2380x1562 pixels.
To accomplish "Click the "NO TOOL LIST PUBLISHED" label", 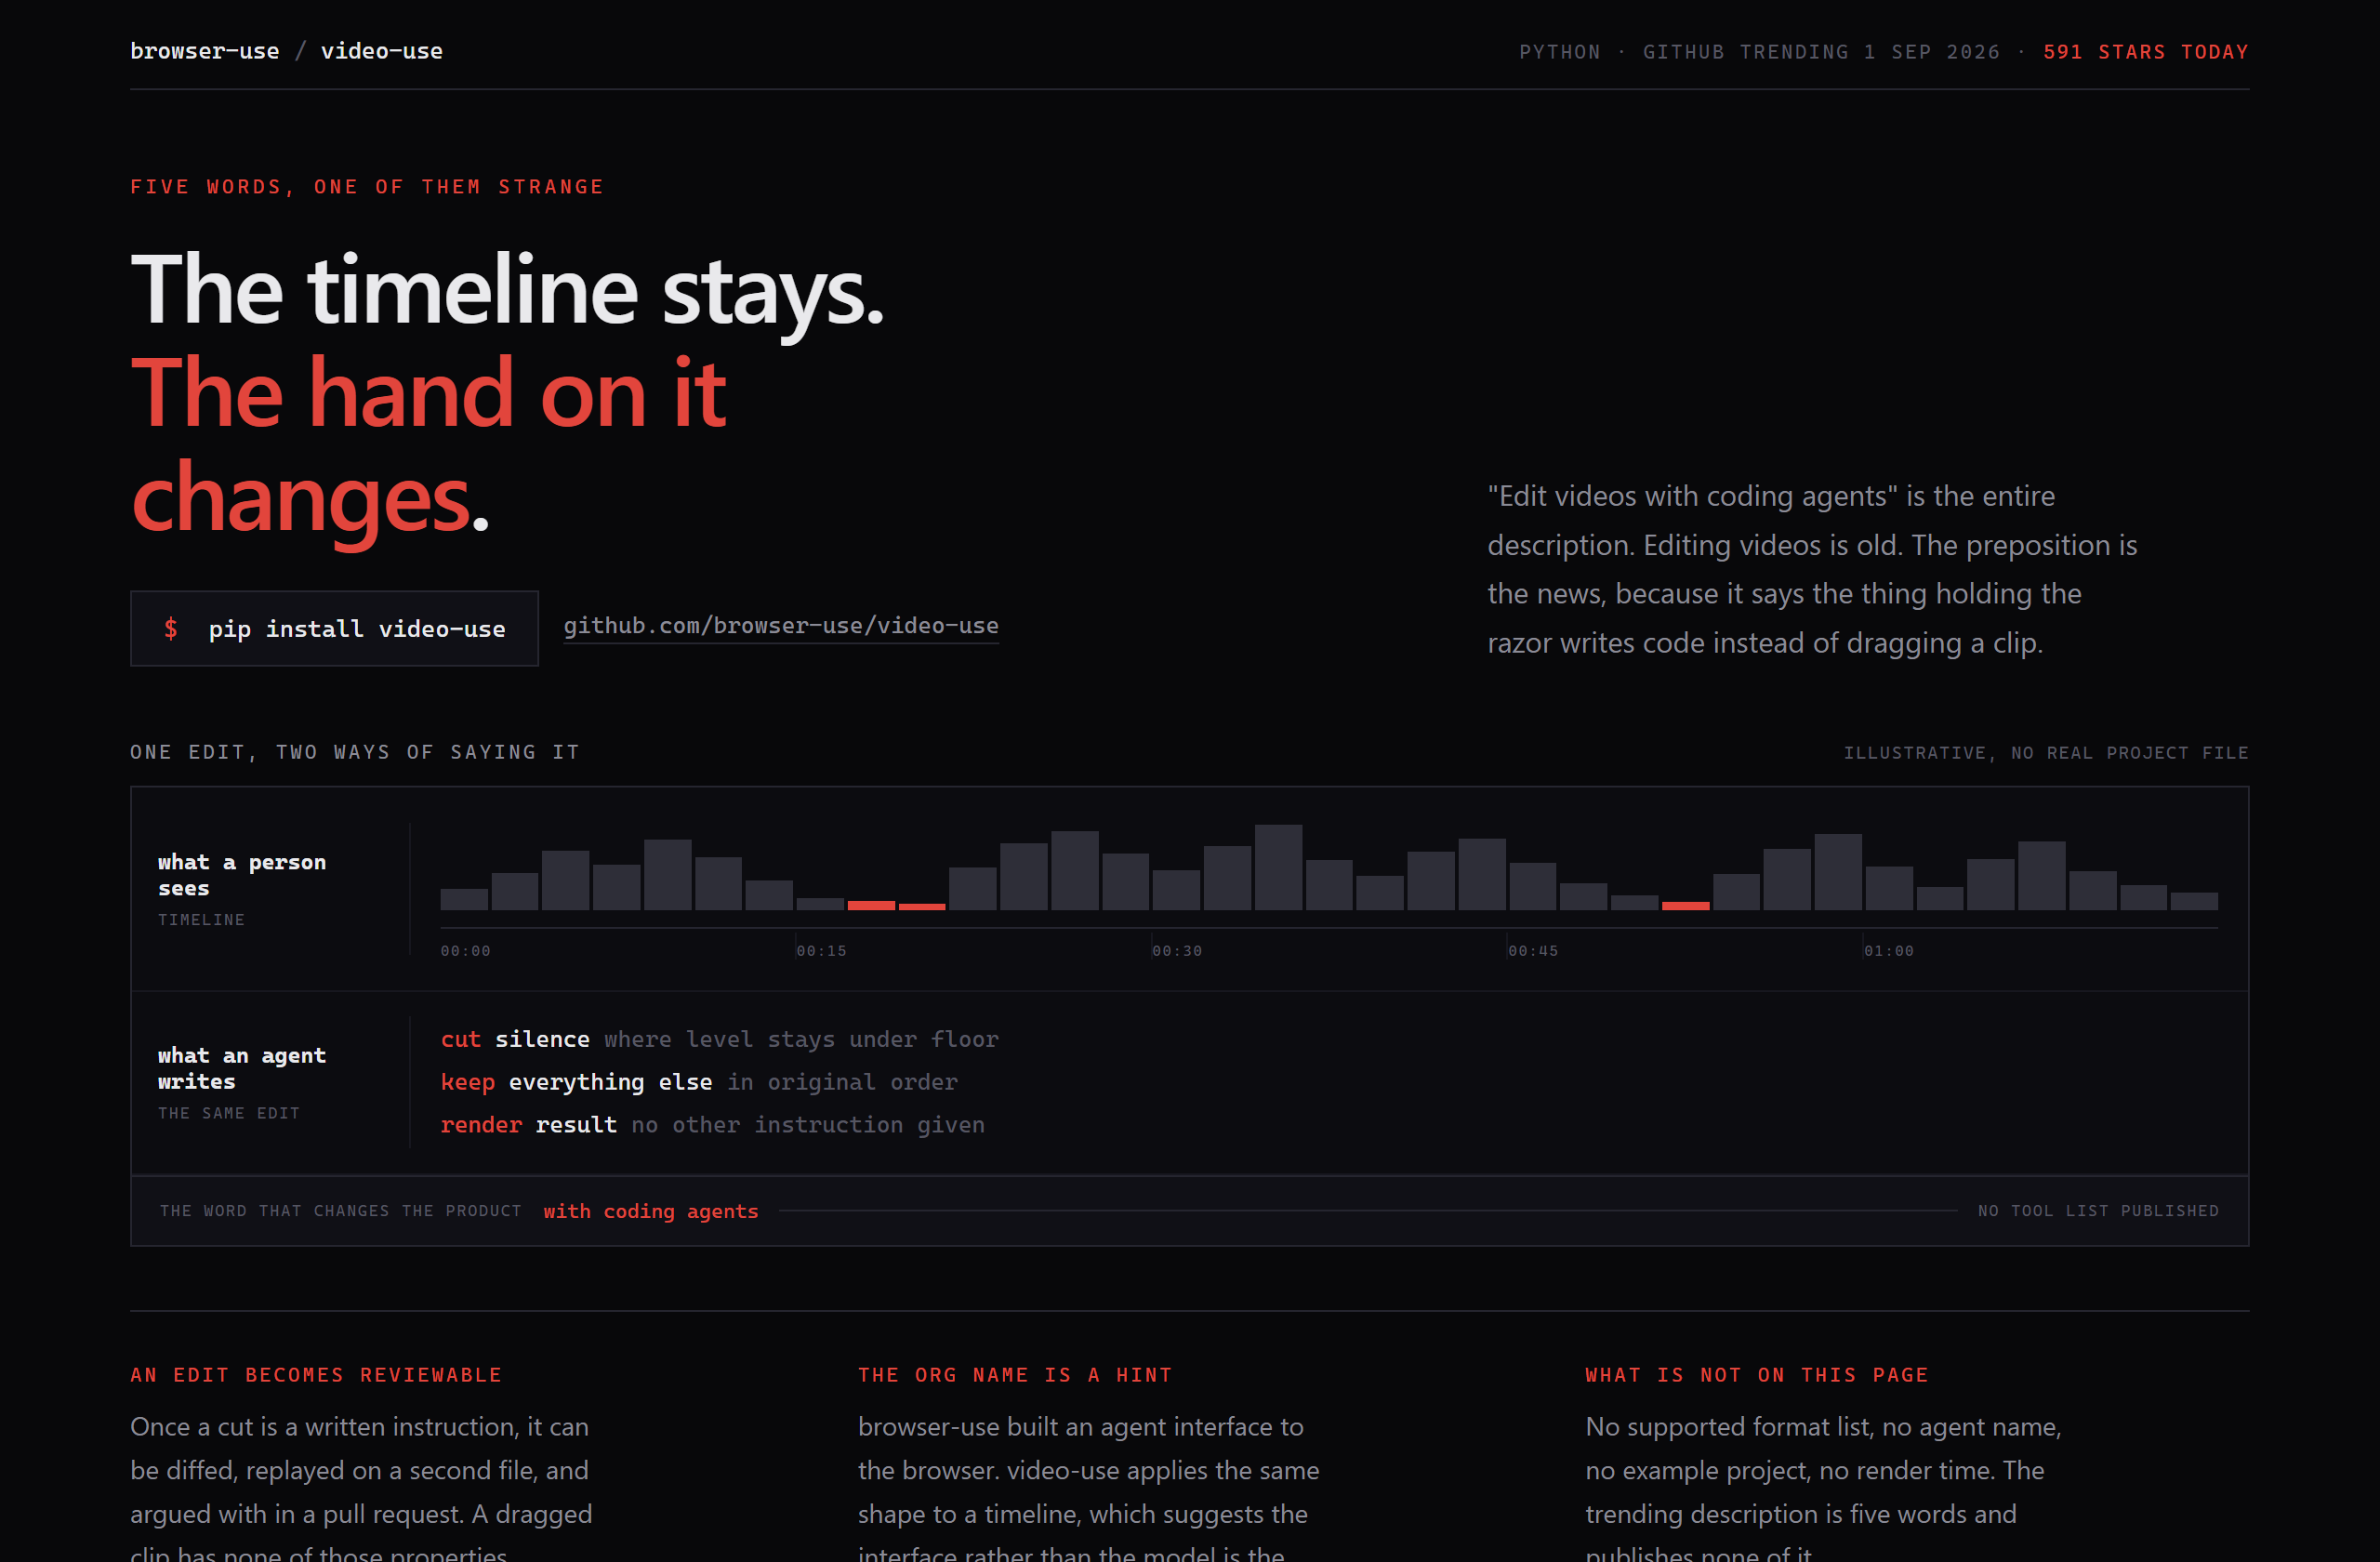I will [x=2098, y=1211].
